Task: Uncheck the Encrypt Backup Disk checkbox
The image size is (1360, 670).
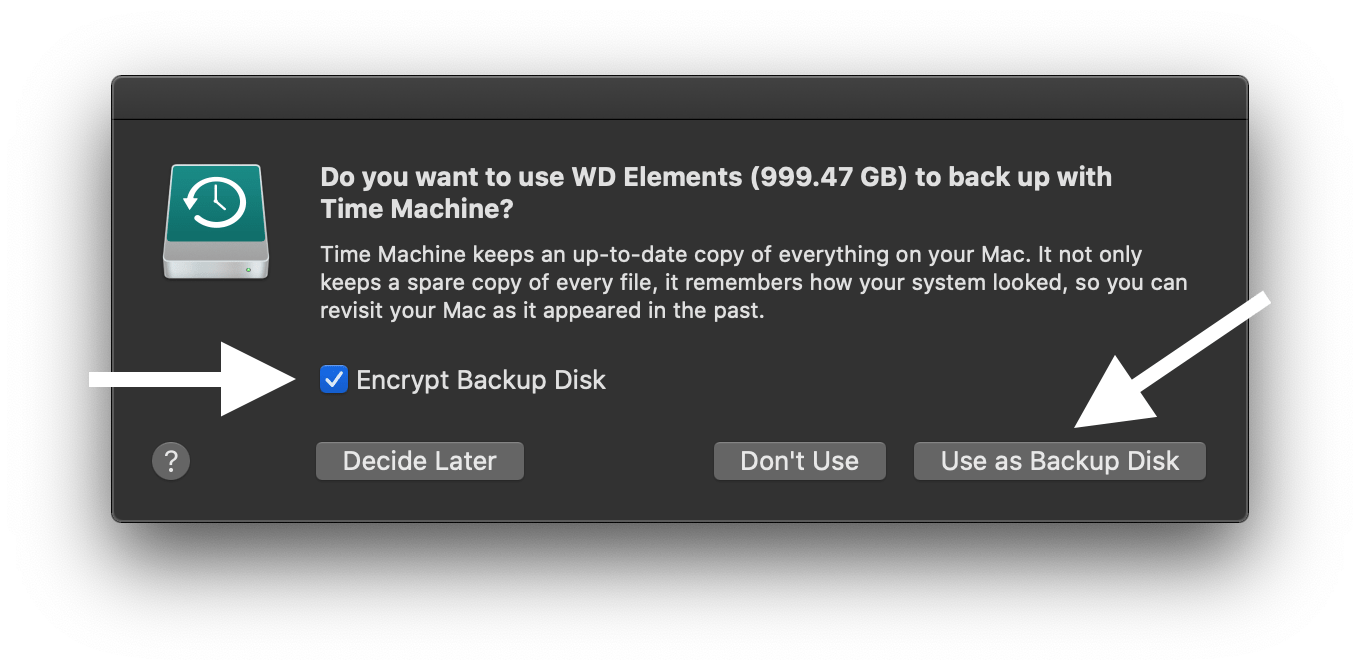Action: click(334, 380)
